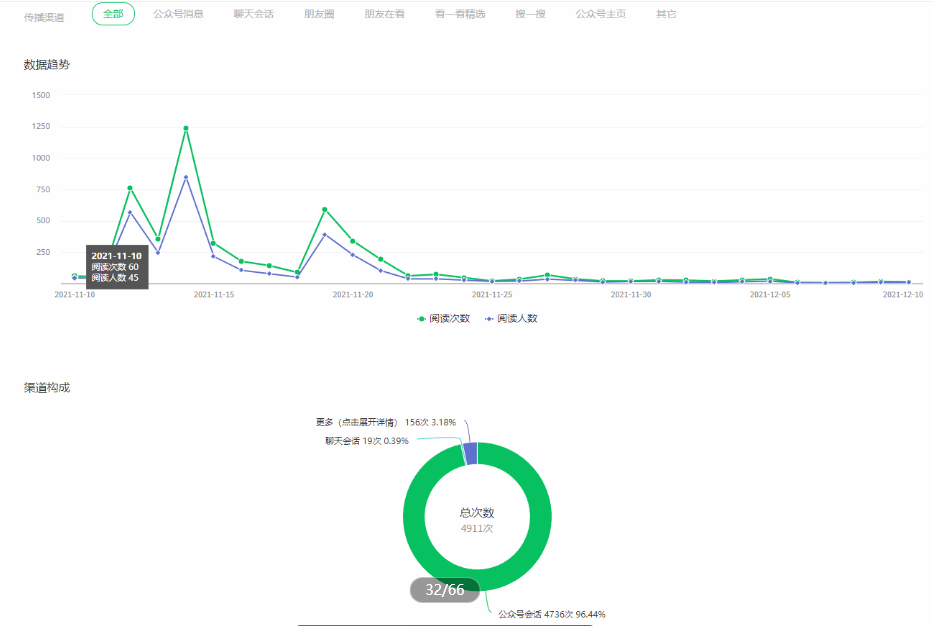Viewport: 932px width, 626px height.
Task: Click the 2021-11-30 x-axis date label
Action: coord(631,294)
